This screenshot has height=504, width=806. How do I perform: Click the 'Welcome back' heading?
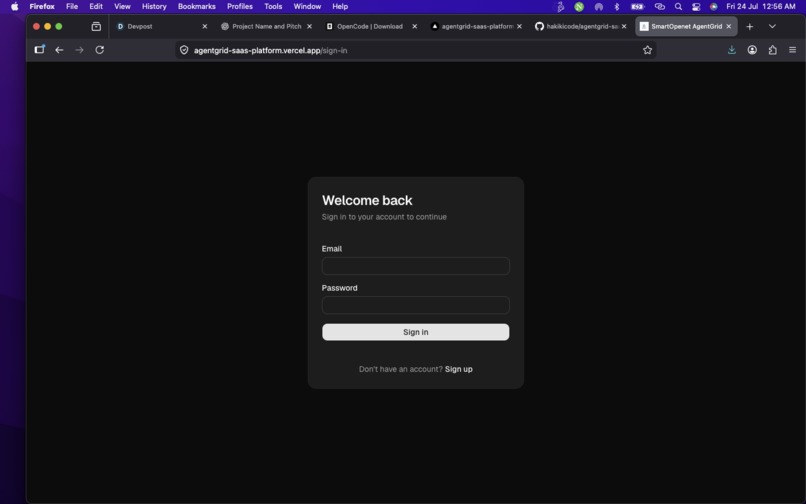pyautogui.click(x=367, y=200)
